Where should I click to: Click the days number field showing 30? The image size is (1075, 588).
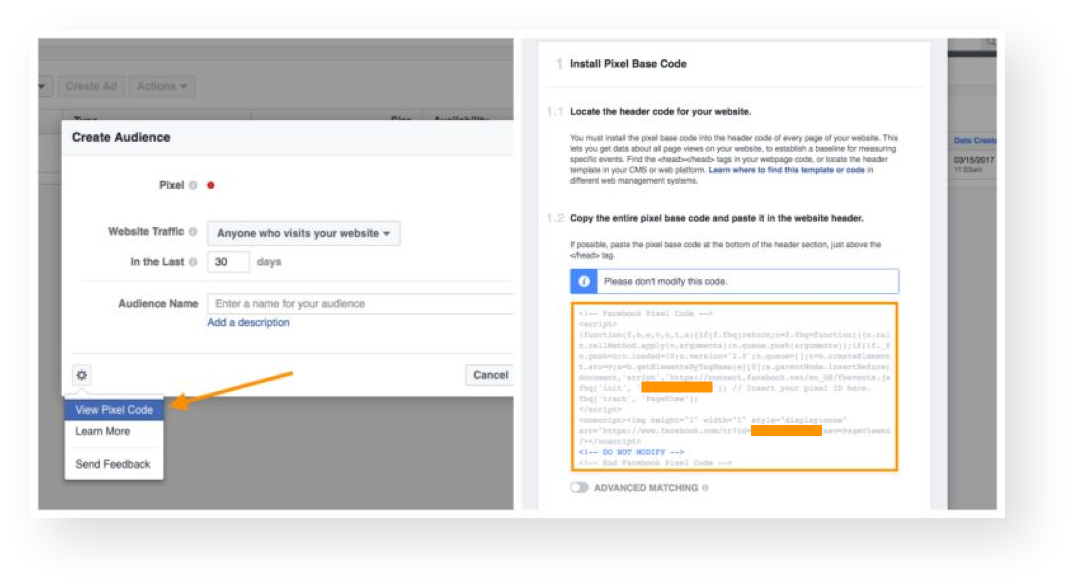click(x=228, y=262)
